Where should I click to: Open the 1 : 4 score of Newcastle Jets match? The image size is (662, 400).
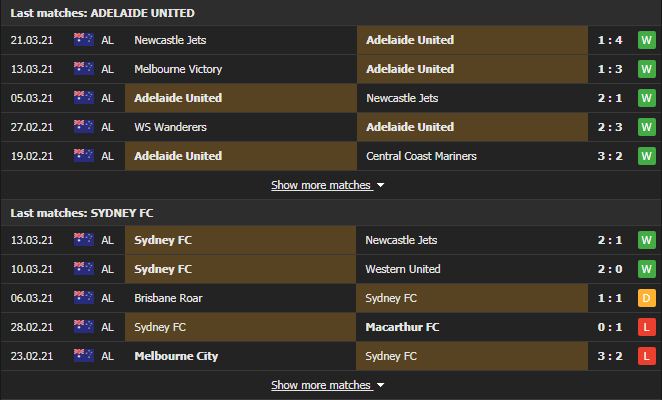[x=610, y=40]
